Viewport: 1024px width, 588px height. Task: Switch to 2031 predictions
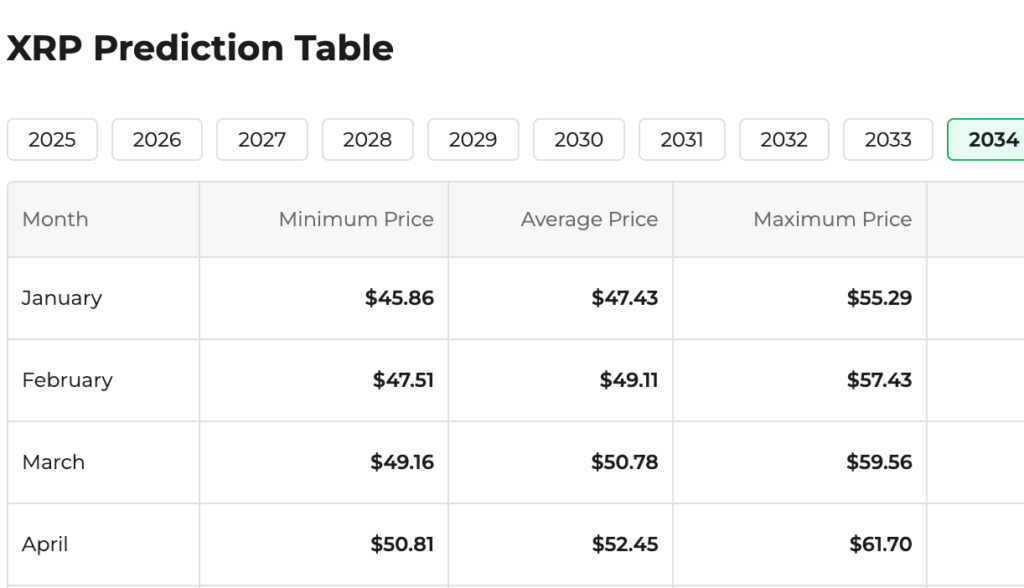click(x=682, y=140)
